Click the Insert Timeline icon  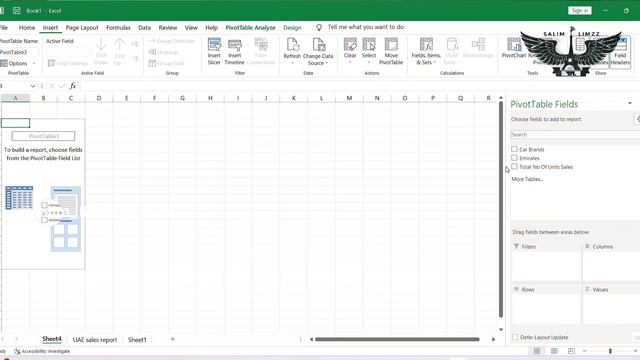pos(235,45)
